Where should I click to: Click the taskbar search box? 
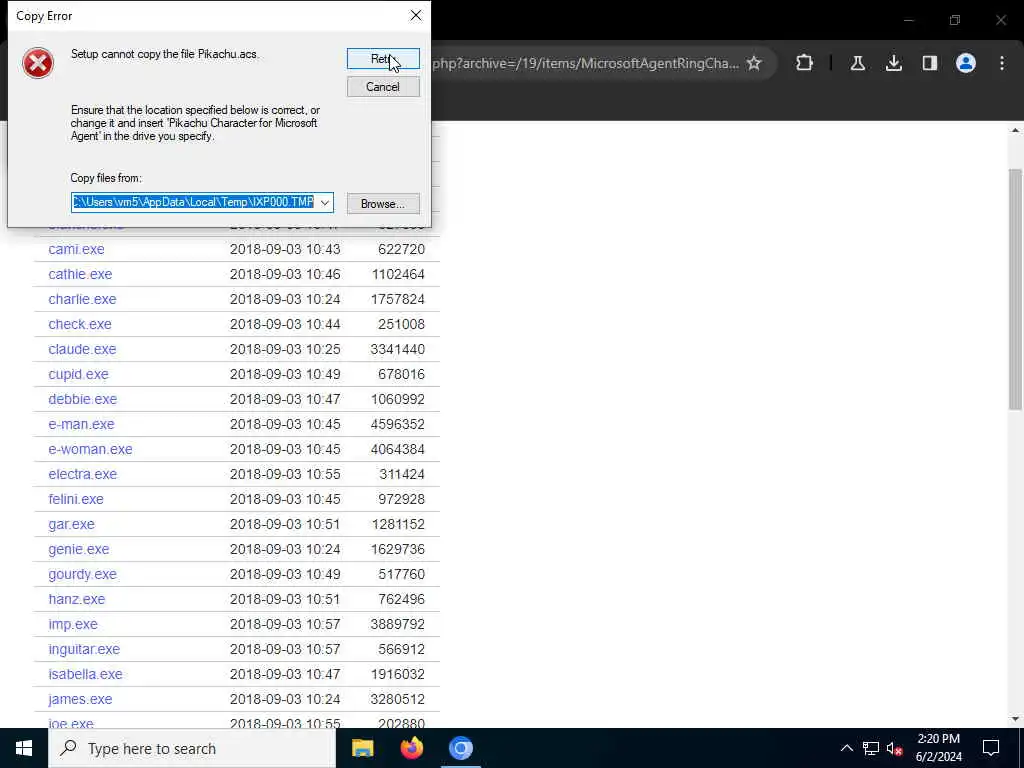click(x=192, y=748)
